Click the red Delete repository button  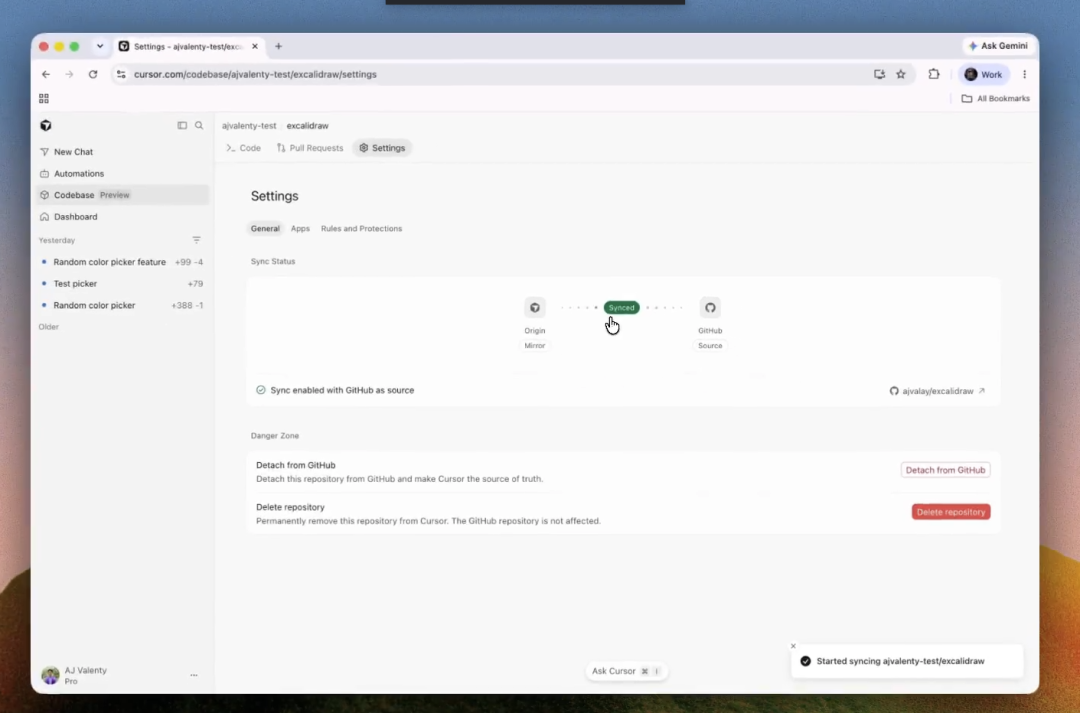pyautogui.click(x=951, y=512)
